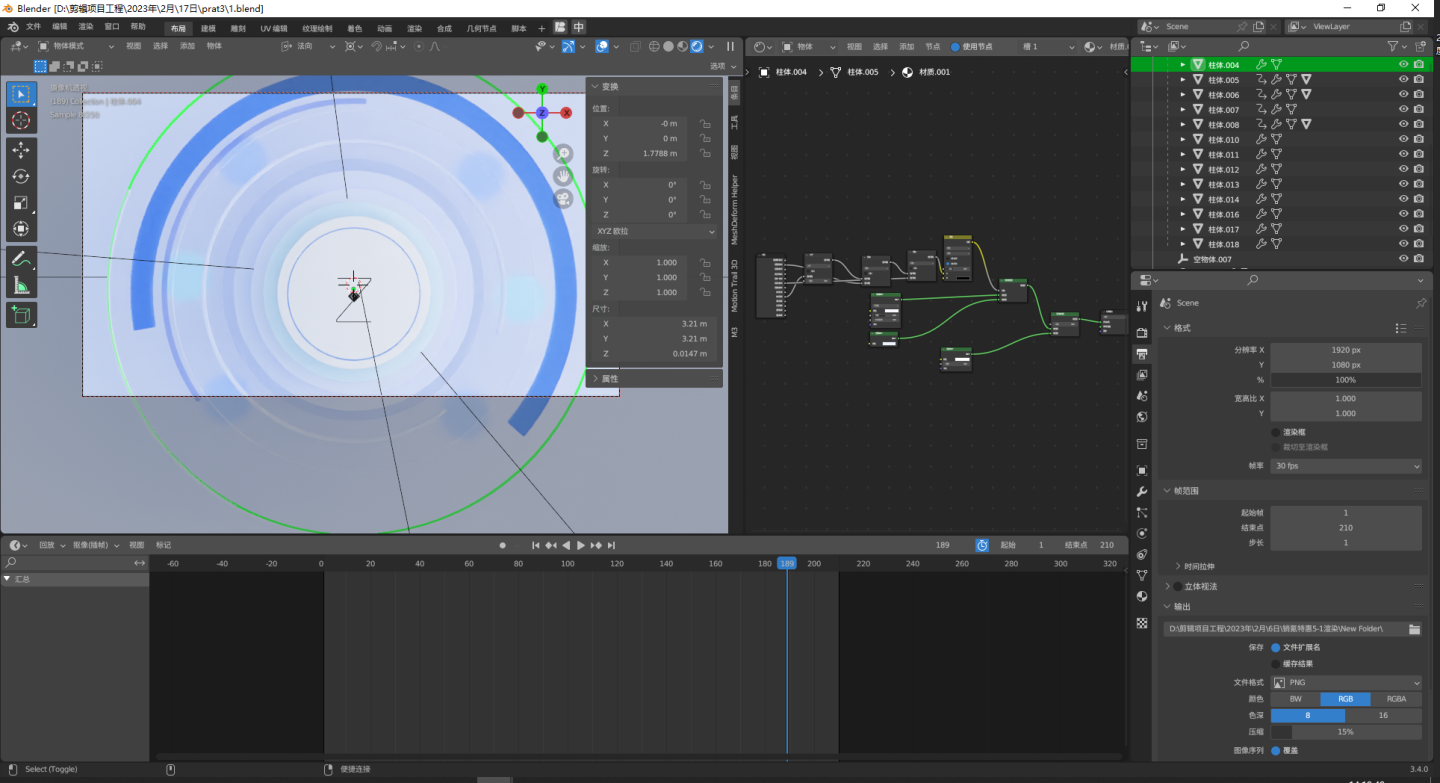This screenshot has height=783, width=1440.
Task: Toggle the 缓存结果 checkbox
Action: 1275,663
